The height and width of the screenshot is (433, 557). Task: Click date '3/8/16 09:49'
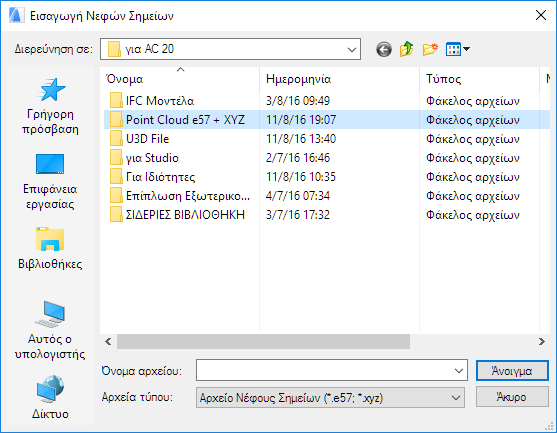point(298,101)
